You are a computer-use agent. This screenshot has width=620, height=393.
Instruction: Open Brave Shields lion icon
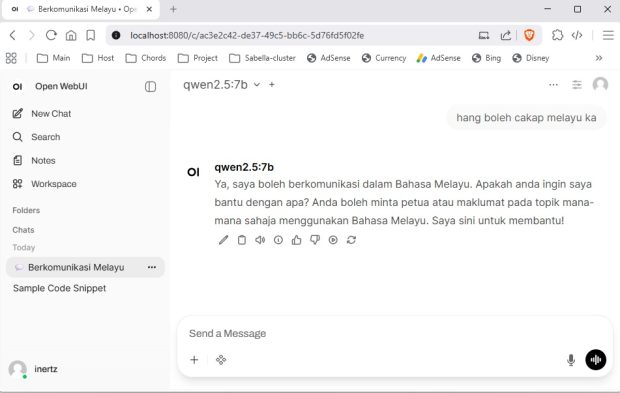pyautogui.click(x=529, y=36)
